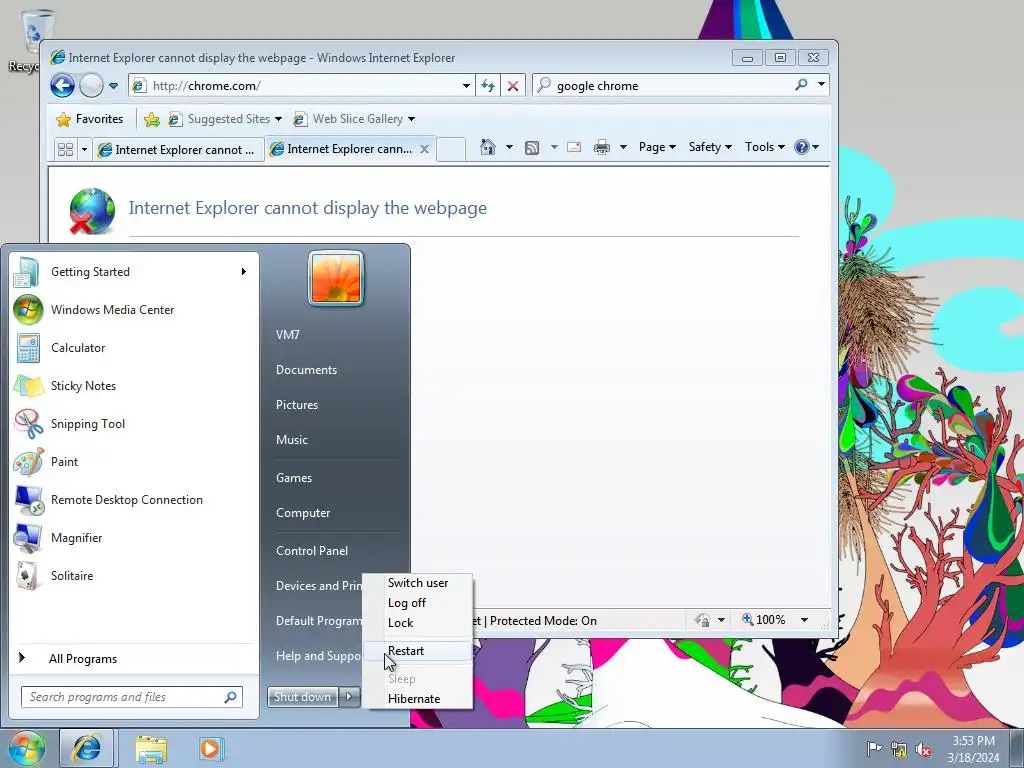Open Pictures from Start menu
Viewport: 1024px width, 768px height.
297,405
